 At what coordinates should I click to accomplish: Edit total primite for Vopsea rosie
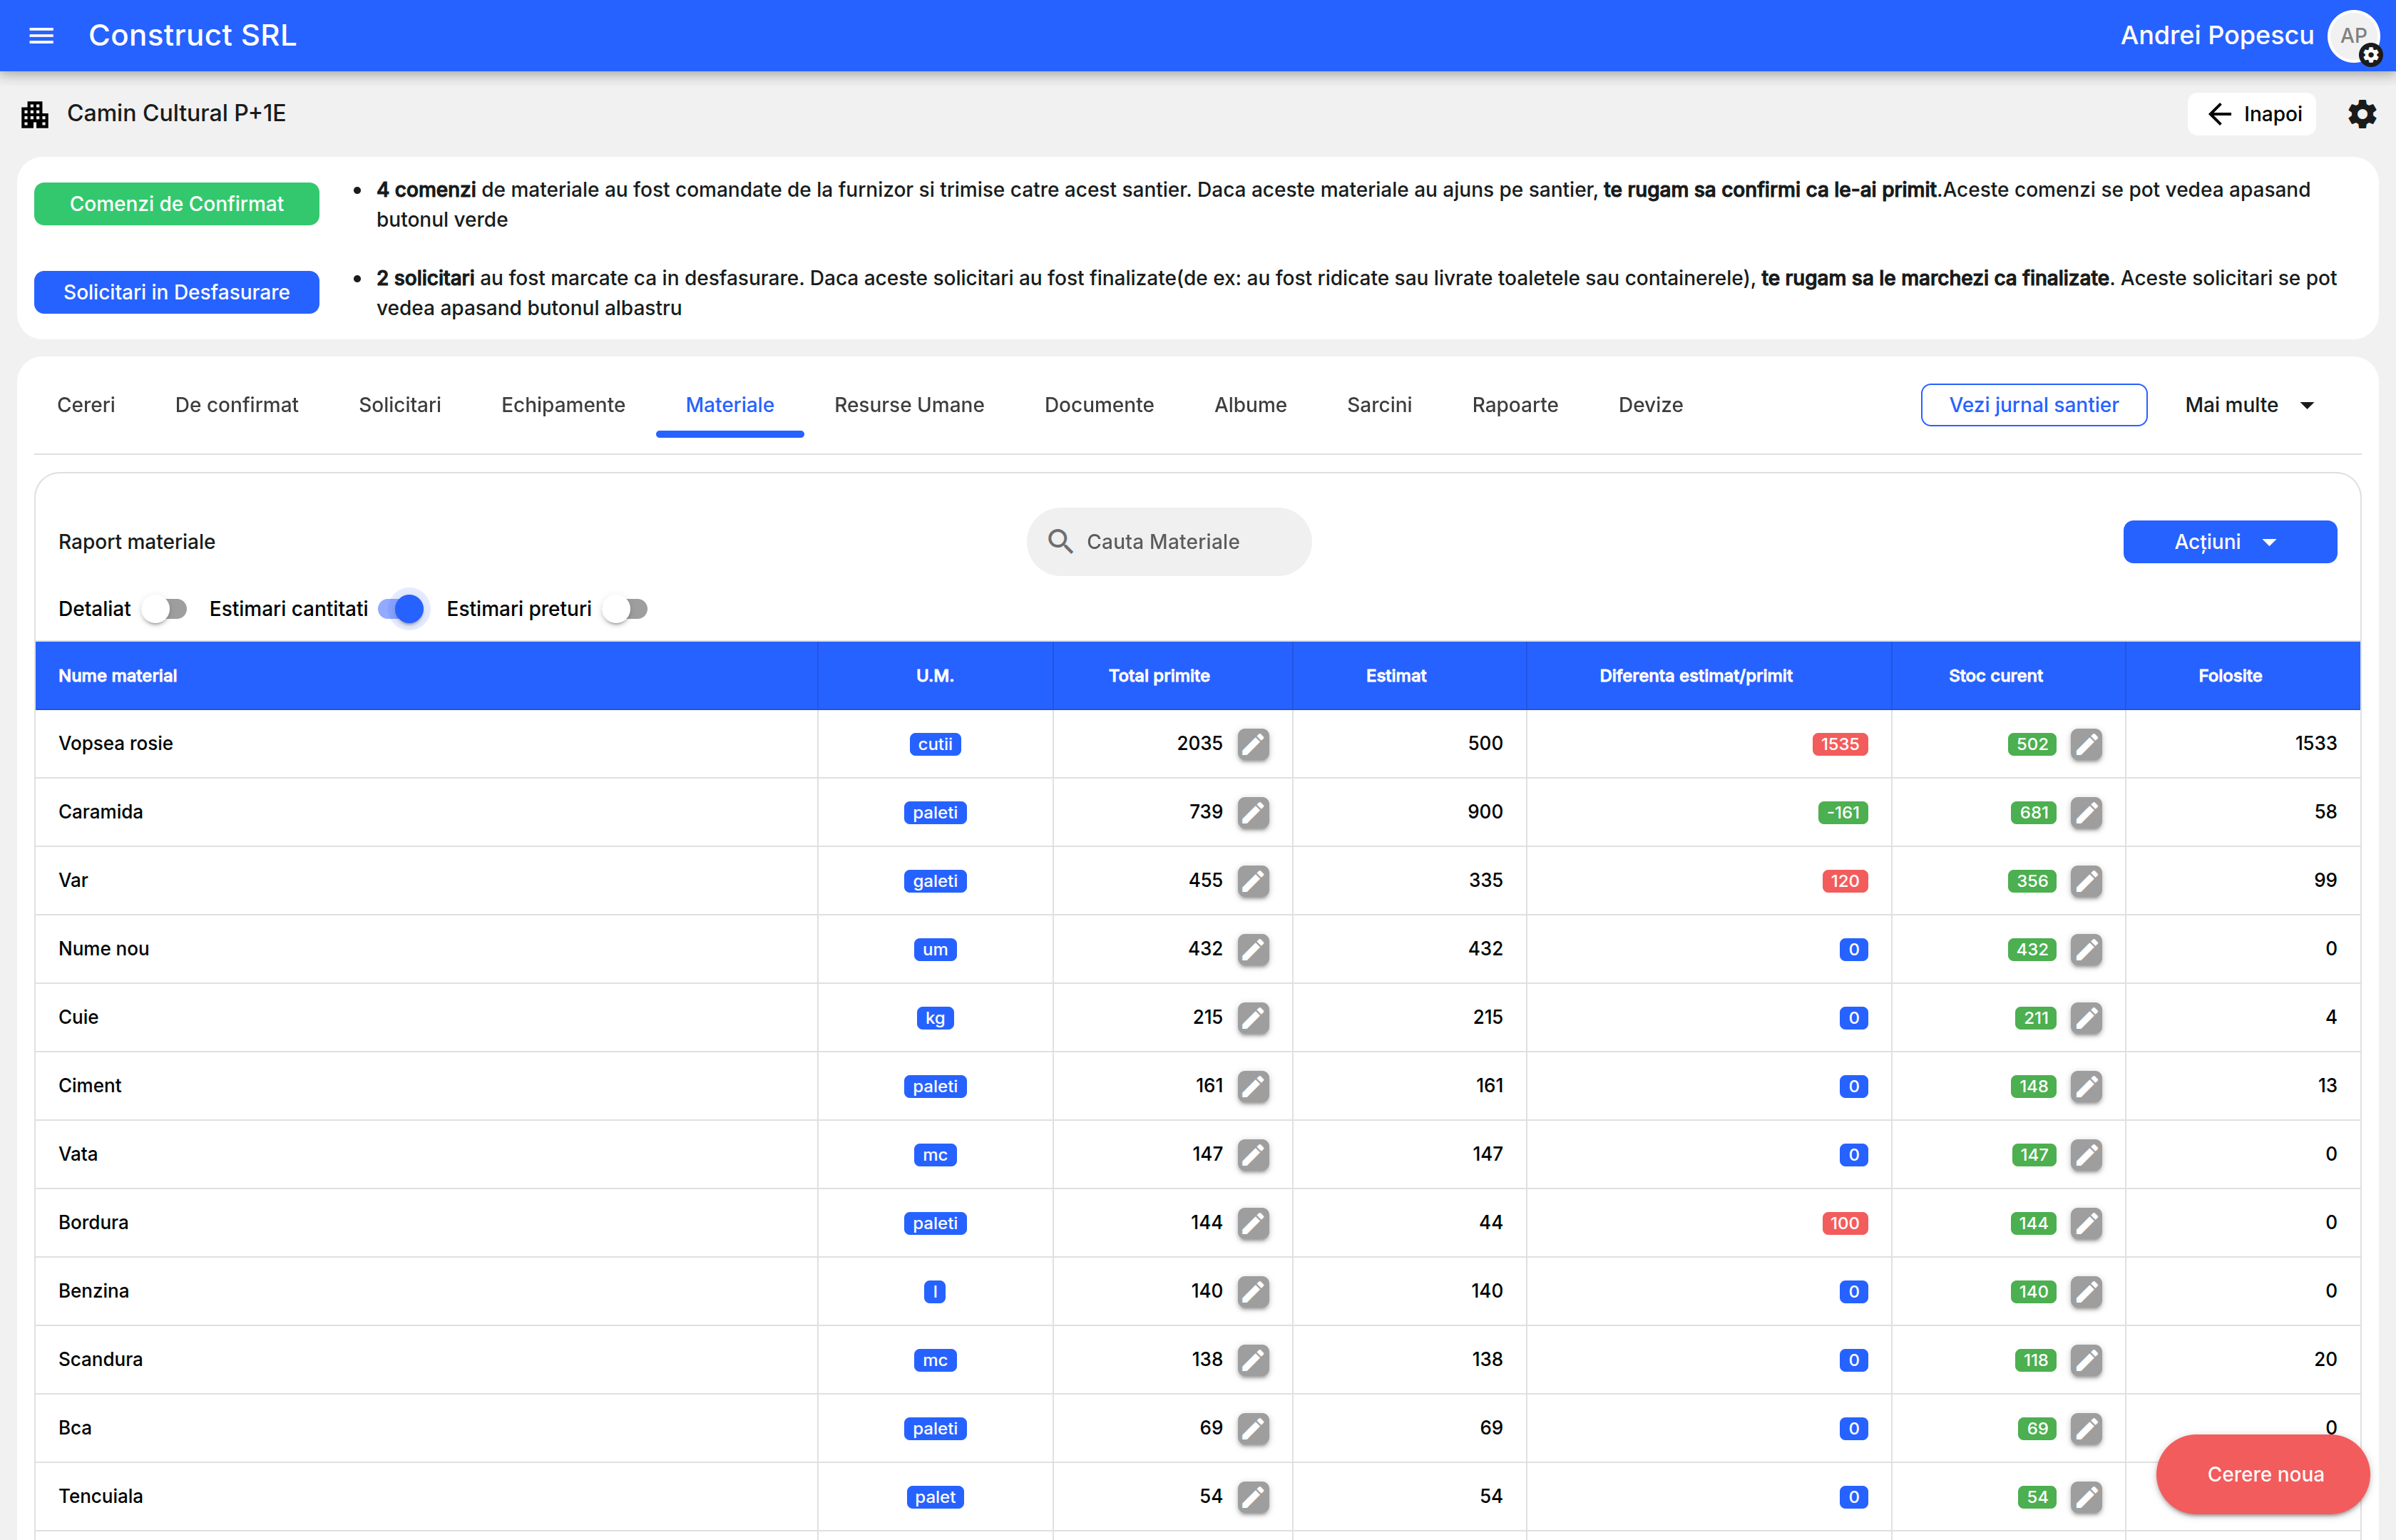pyautogui.click(x=1253, y=744)
